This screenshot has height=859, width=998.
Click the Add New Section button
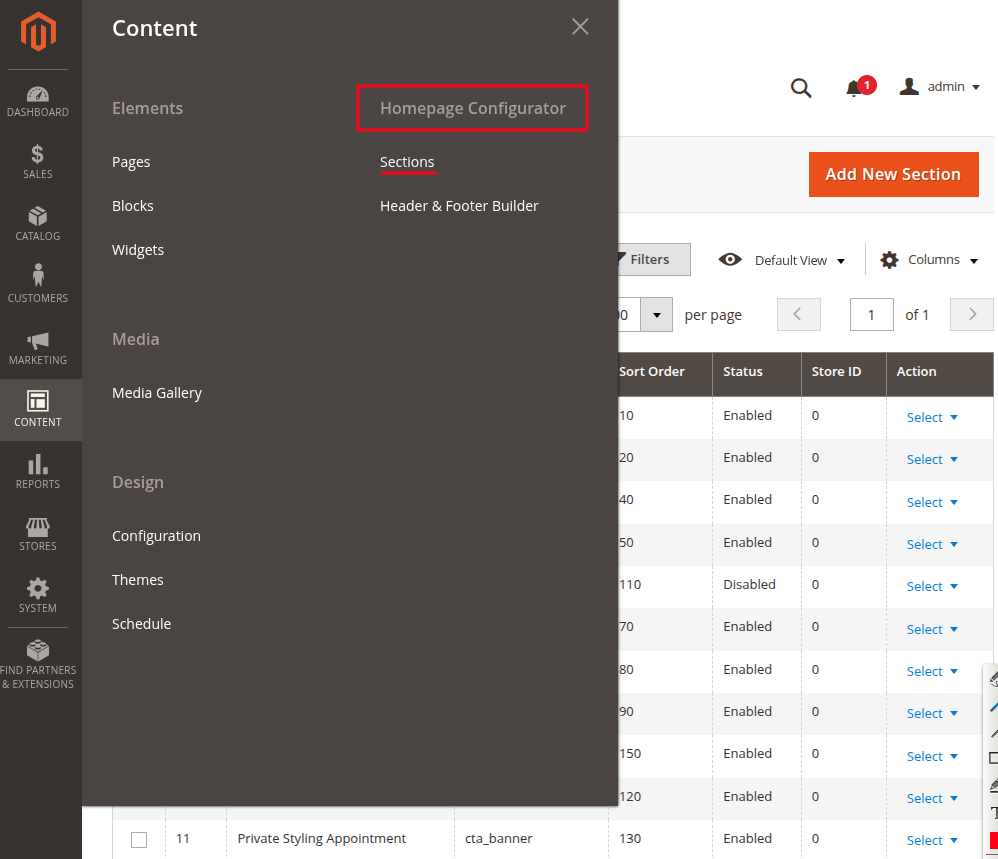[893, 174]
